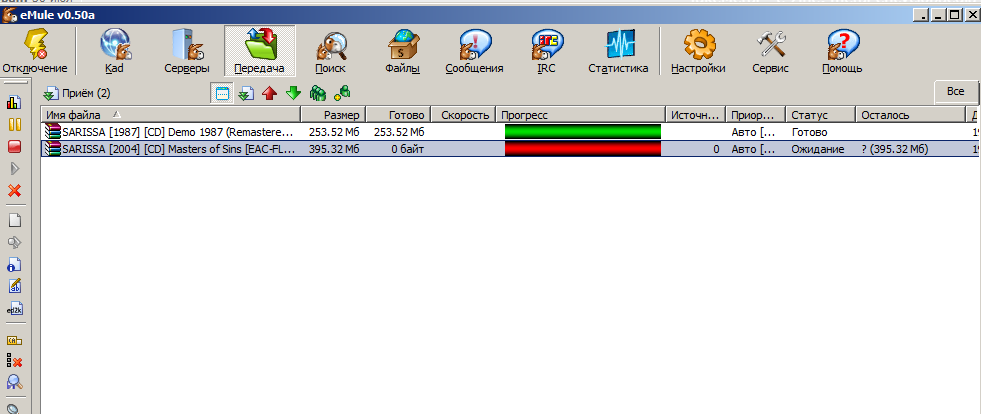This screenshot has height=414, width=981.
Task: Clear completed downloads icon
Action: click(14, 361)
